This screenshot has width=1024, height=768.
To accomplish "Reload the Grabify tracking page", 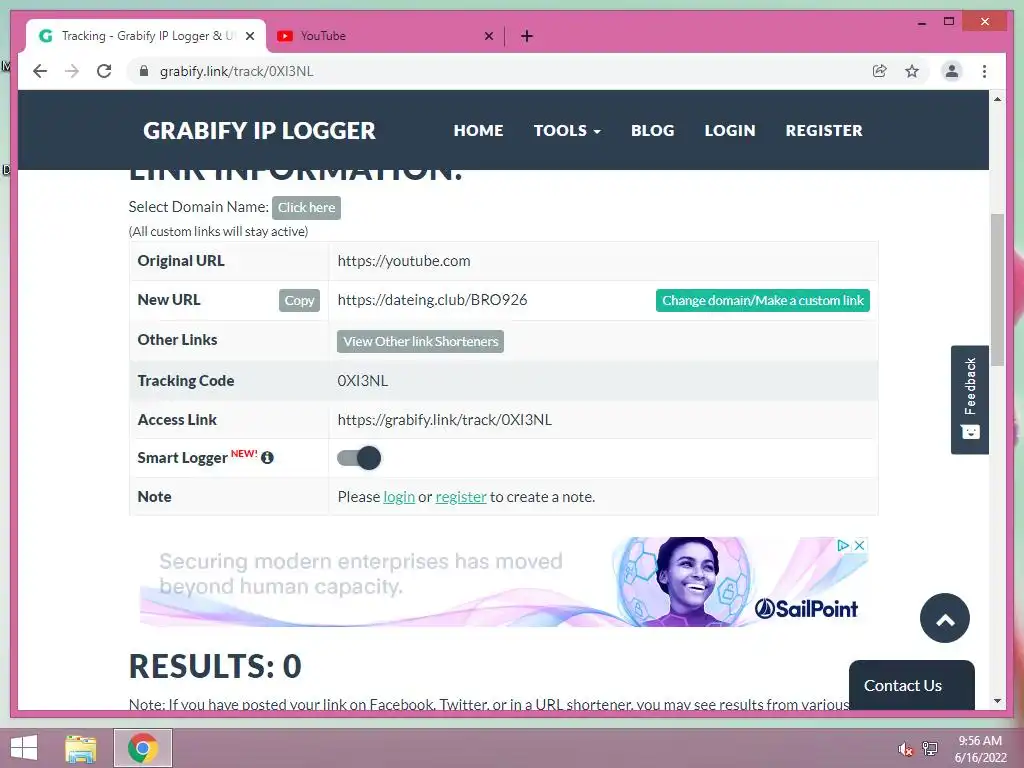I will point(104,71).
